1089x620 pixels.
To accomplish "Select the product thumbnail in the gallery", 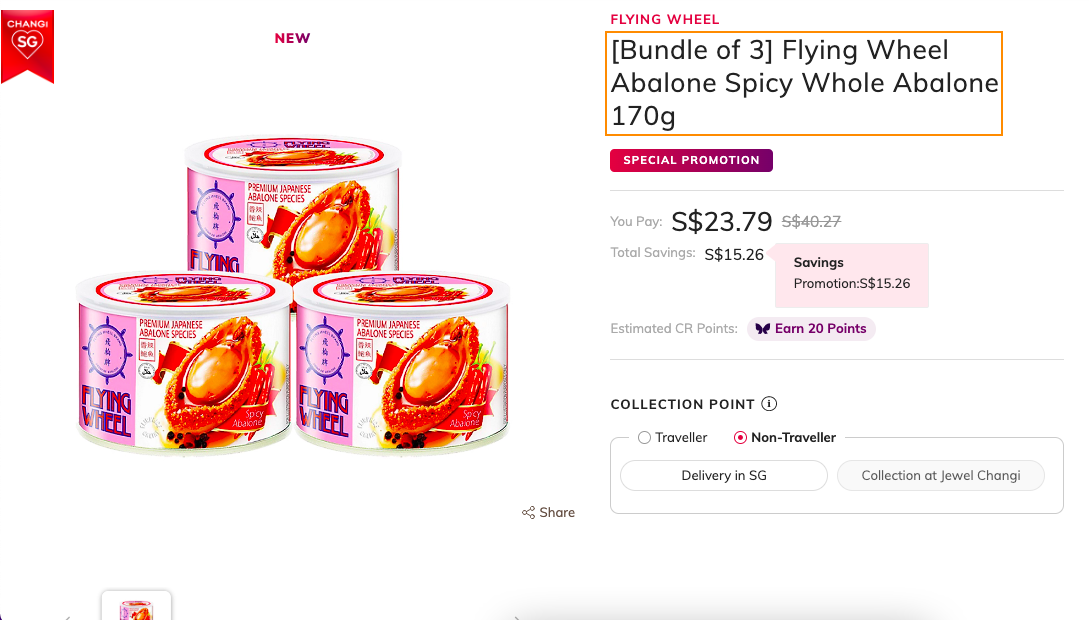I will [136, 607].
